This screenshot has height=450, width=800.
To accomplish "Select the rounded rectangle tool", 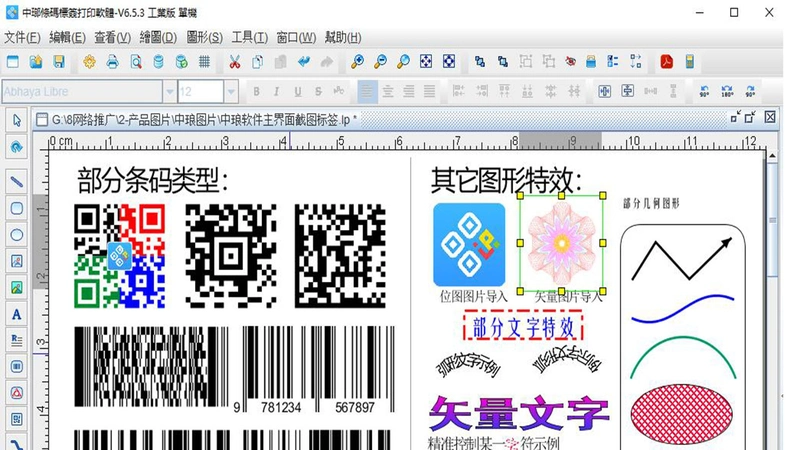I will coord(16,208).
